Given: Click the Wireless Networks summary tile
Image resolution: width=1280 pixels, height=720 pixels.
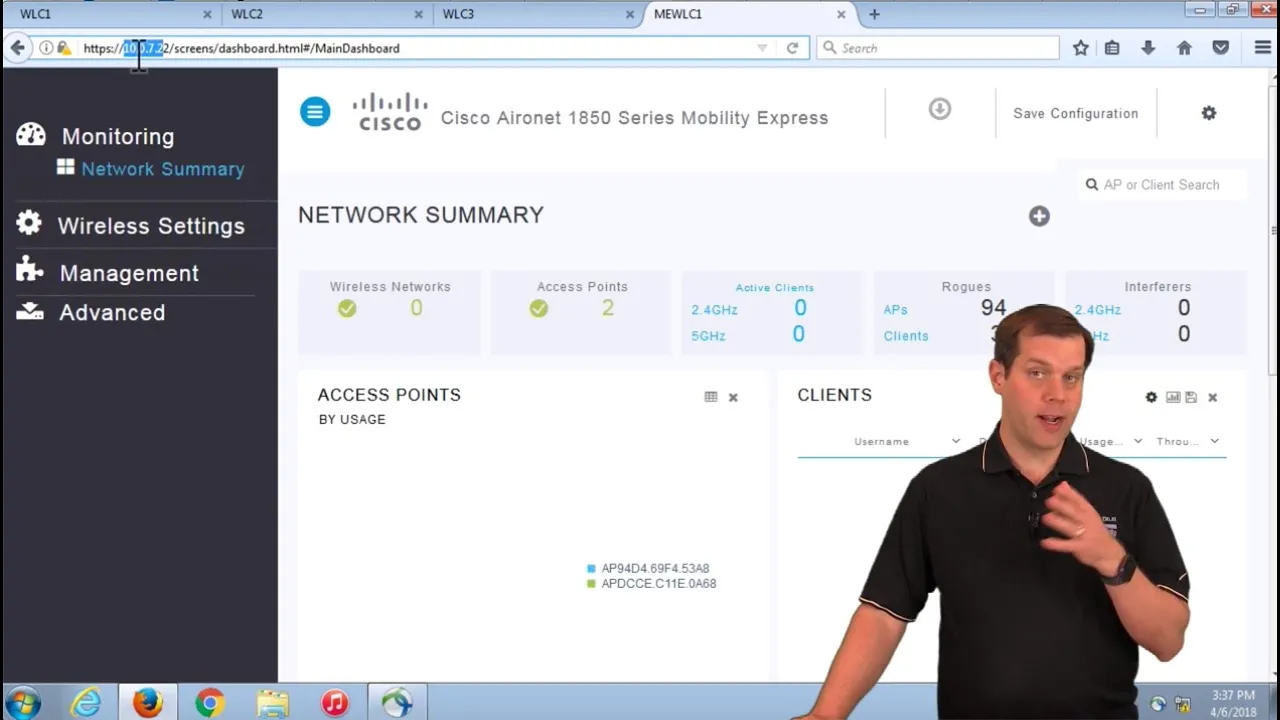Looking at the screenshot, I should click(x=390, y=312).
